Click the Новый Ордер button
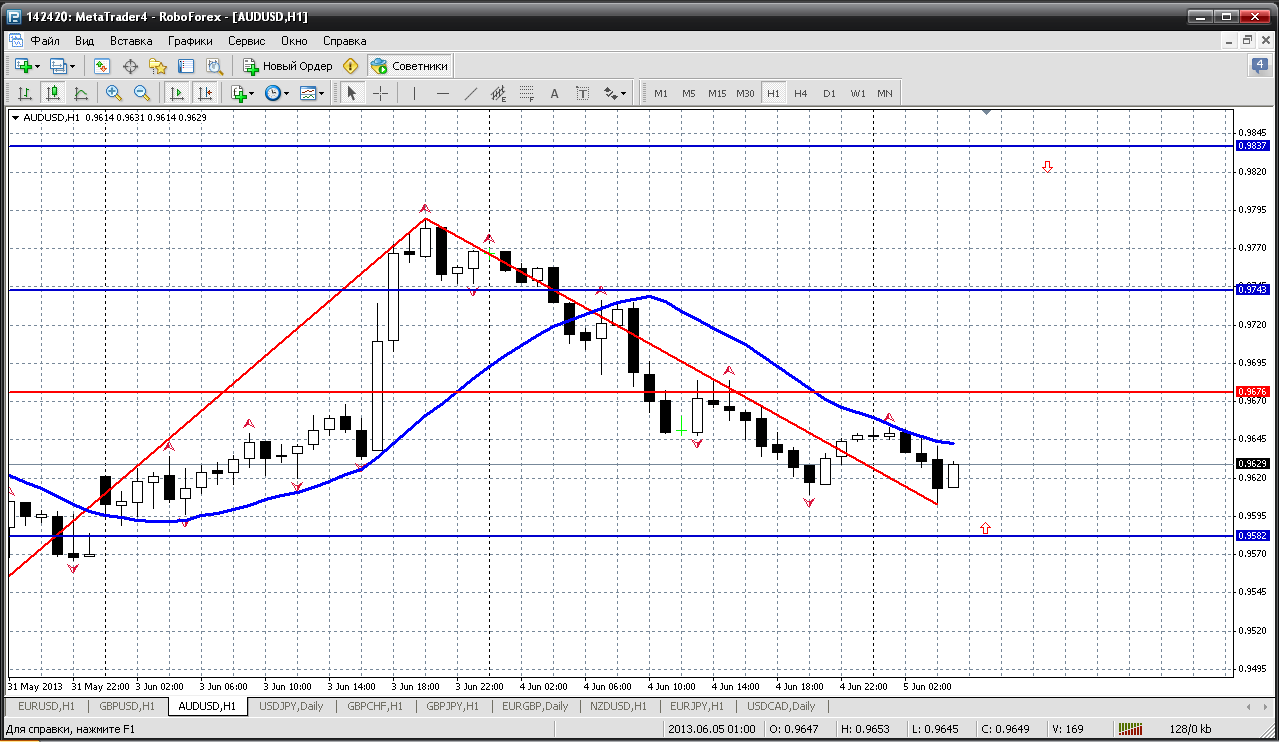This screenshot has width=1279, height=742. (x=288, y=66)
